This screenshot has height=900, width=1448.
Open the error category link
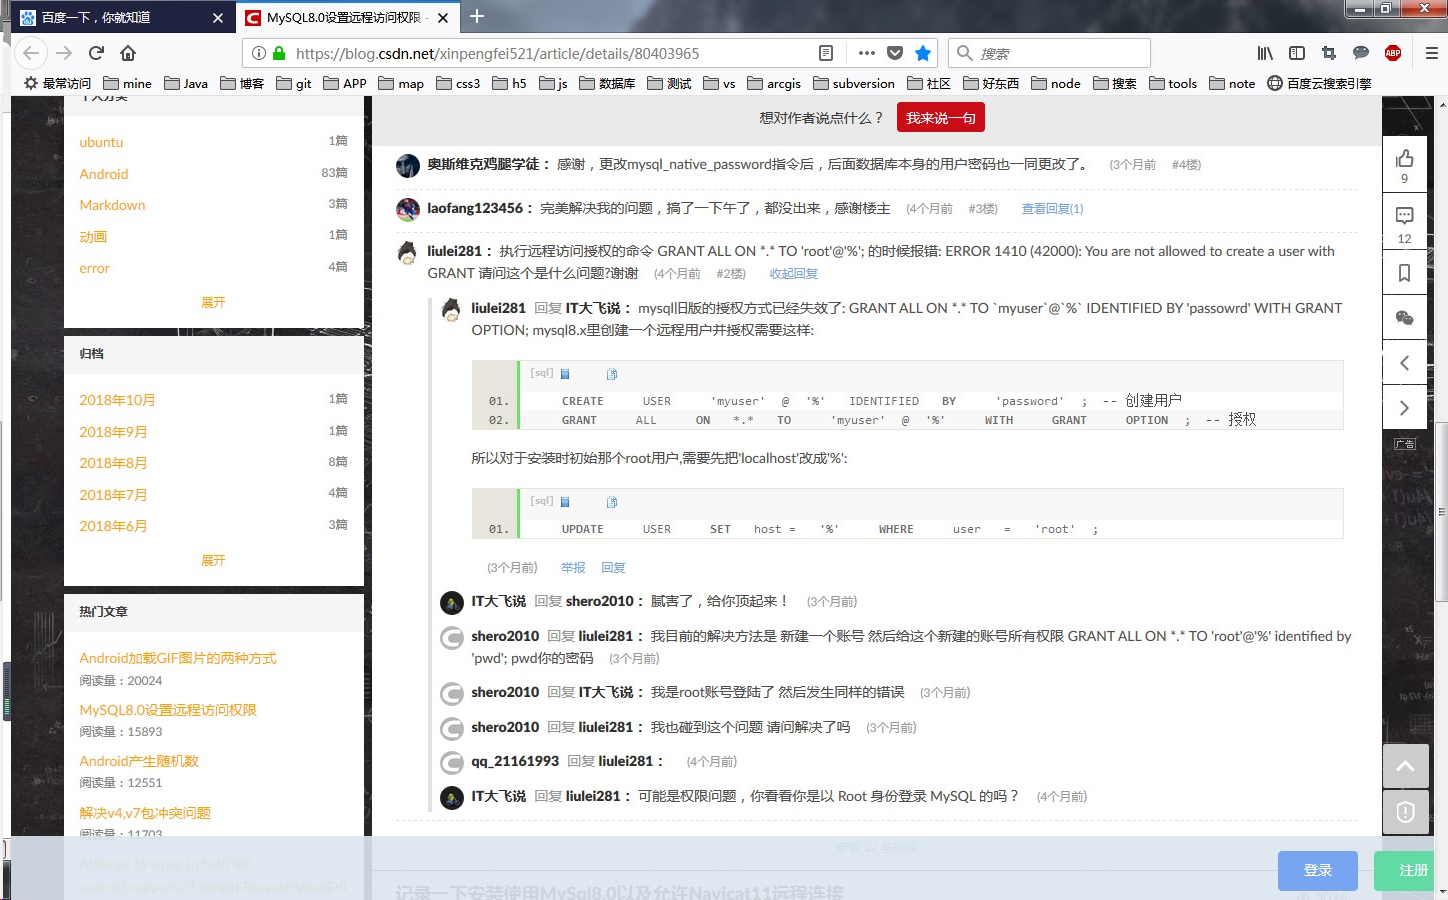point(95,268)
